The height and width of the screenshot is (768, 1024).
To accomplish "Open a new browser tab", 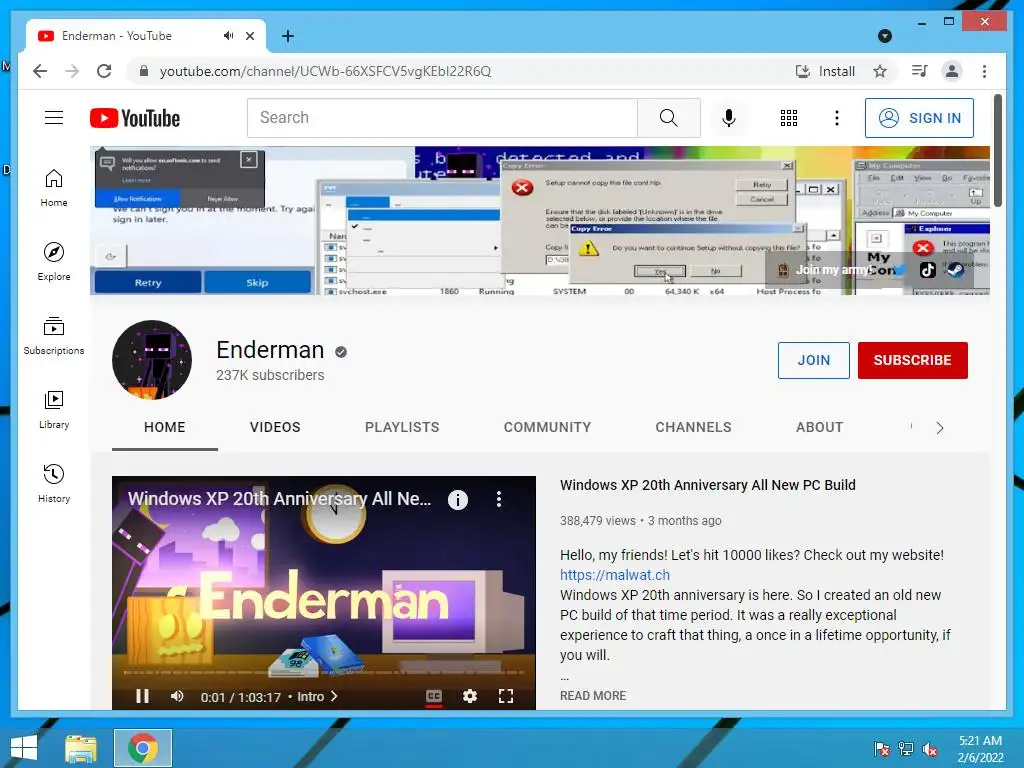I will (287, 36).
